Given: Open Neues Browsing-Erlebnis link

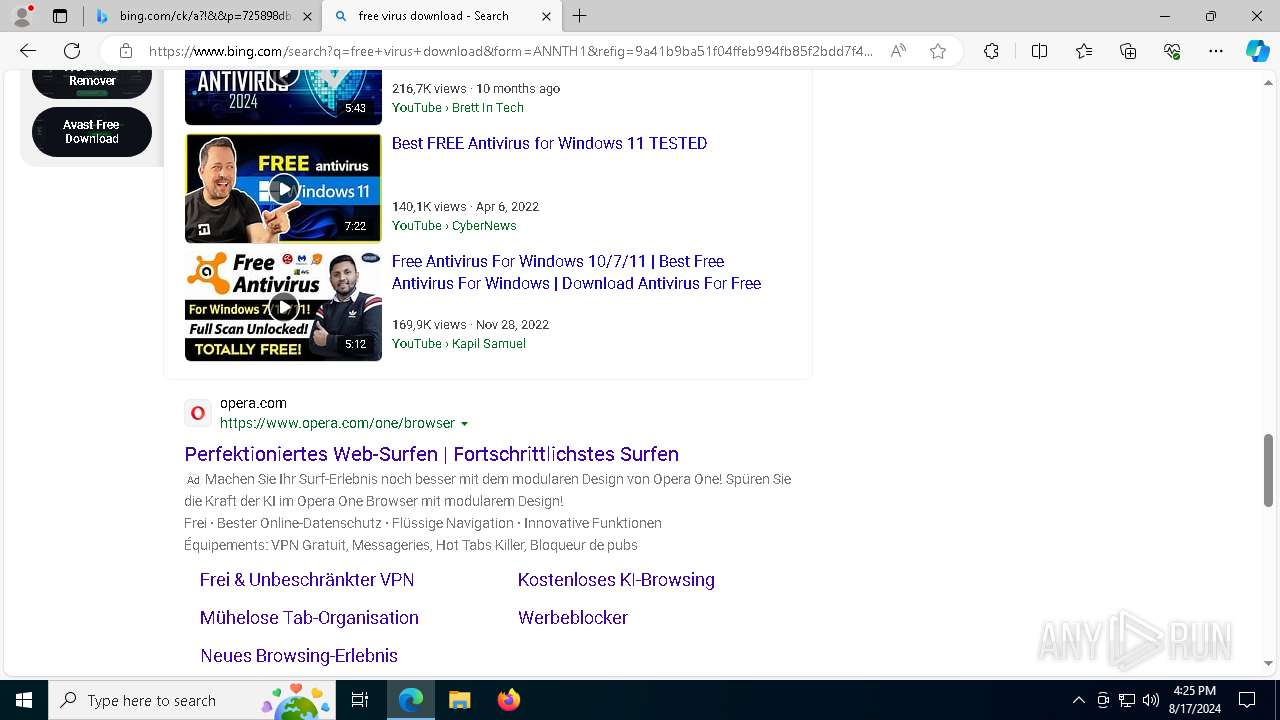Looking at the screenshot, I should coord(299,656).
